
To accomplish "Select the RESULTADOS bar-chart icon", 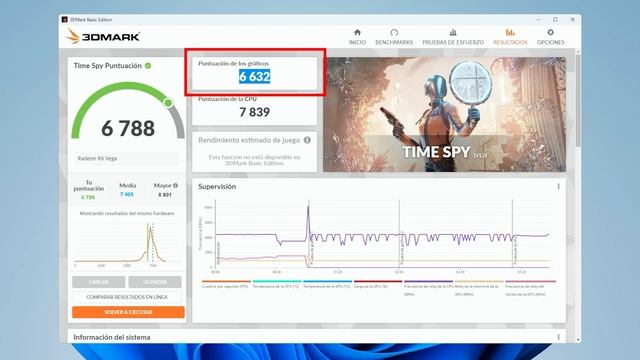I will coord(510,33).
